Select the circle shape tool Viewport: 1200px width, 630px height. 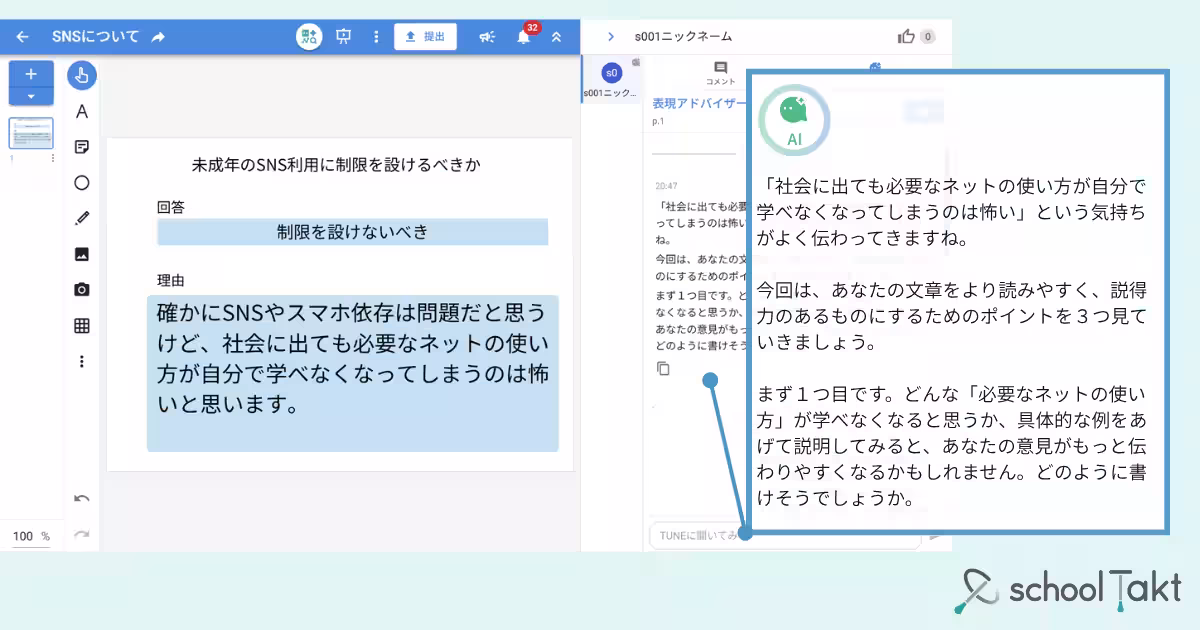coord(82,183)
